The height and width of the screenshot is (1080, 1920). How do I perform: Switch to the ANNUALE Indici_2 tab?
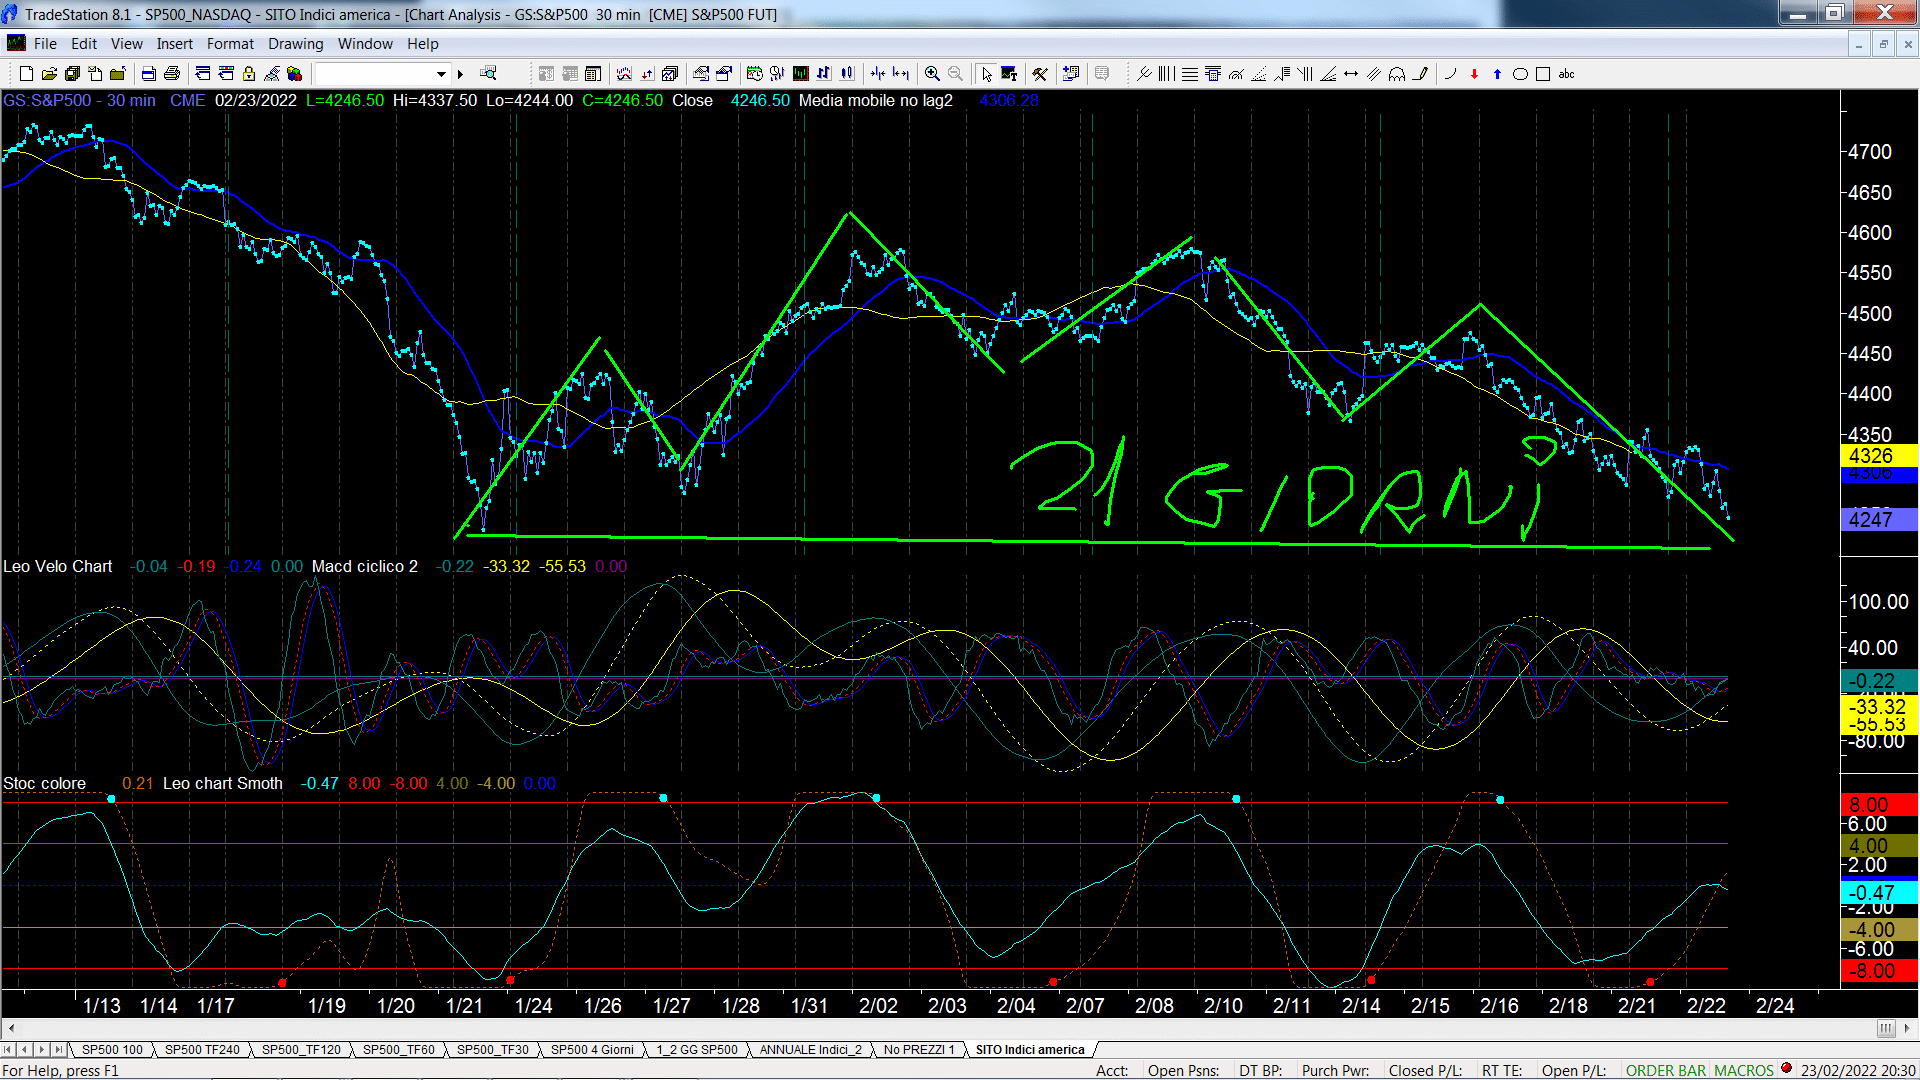(810, 1049)
